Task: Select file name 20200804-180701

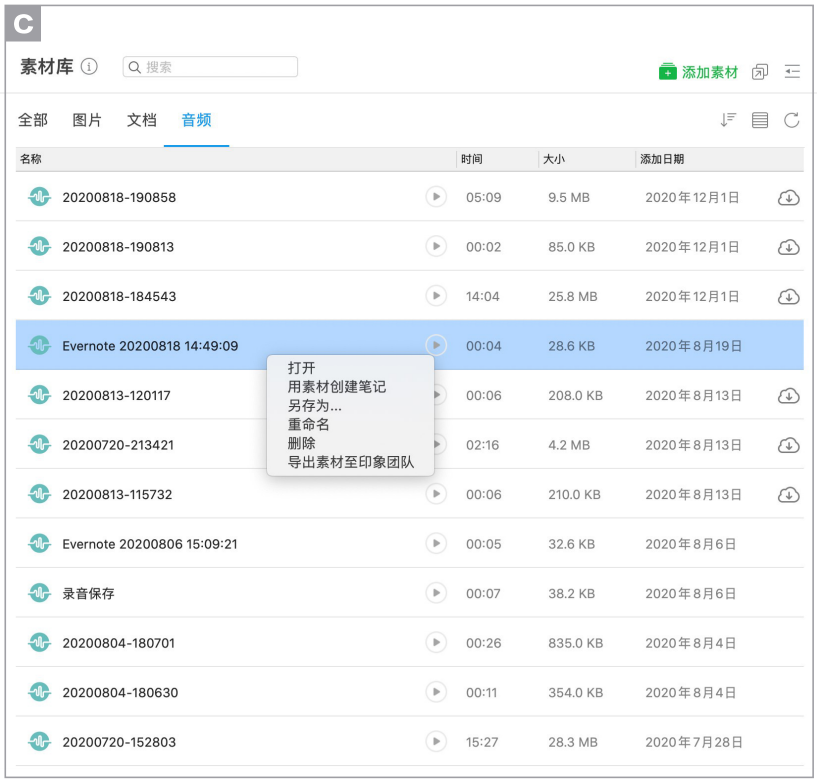Action: pyautogui.click(x=118, y=643)
